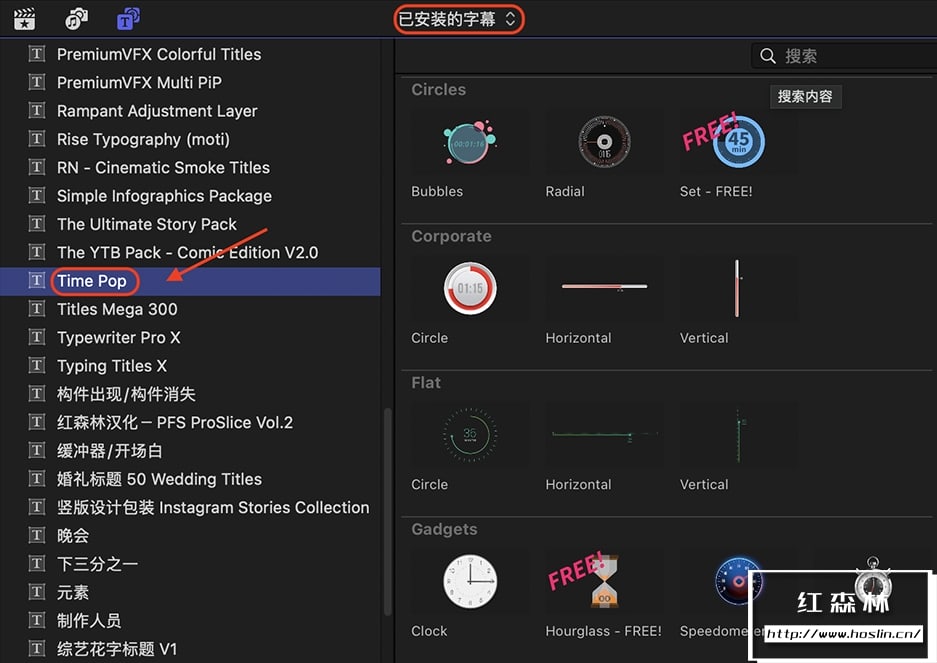Image resolution: width=937 pixels, height=663 pixels.
Task: Open the Libraries sidebar (clapperboard star icon)
Action: coord(25,19)
